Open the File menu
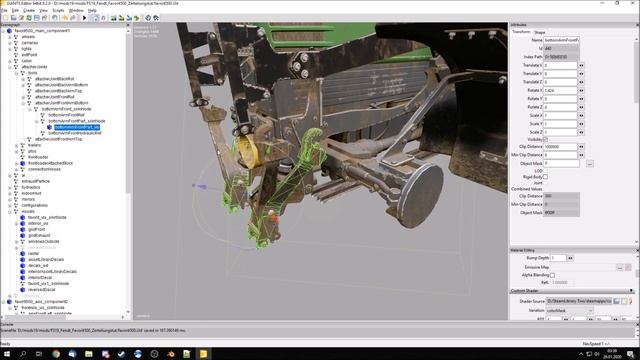 tap(4, 10)
